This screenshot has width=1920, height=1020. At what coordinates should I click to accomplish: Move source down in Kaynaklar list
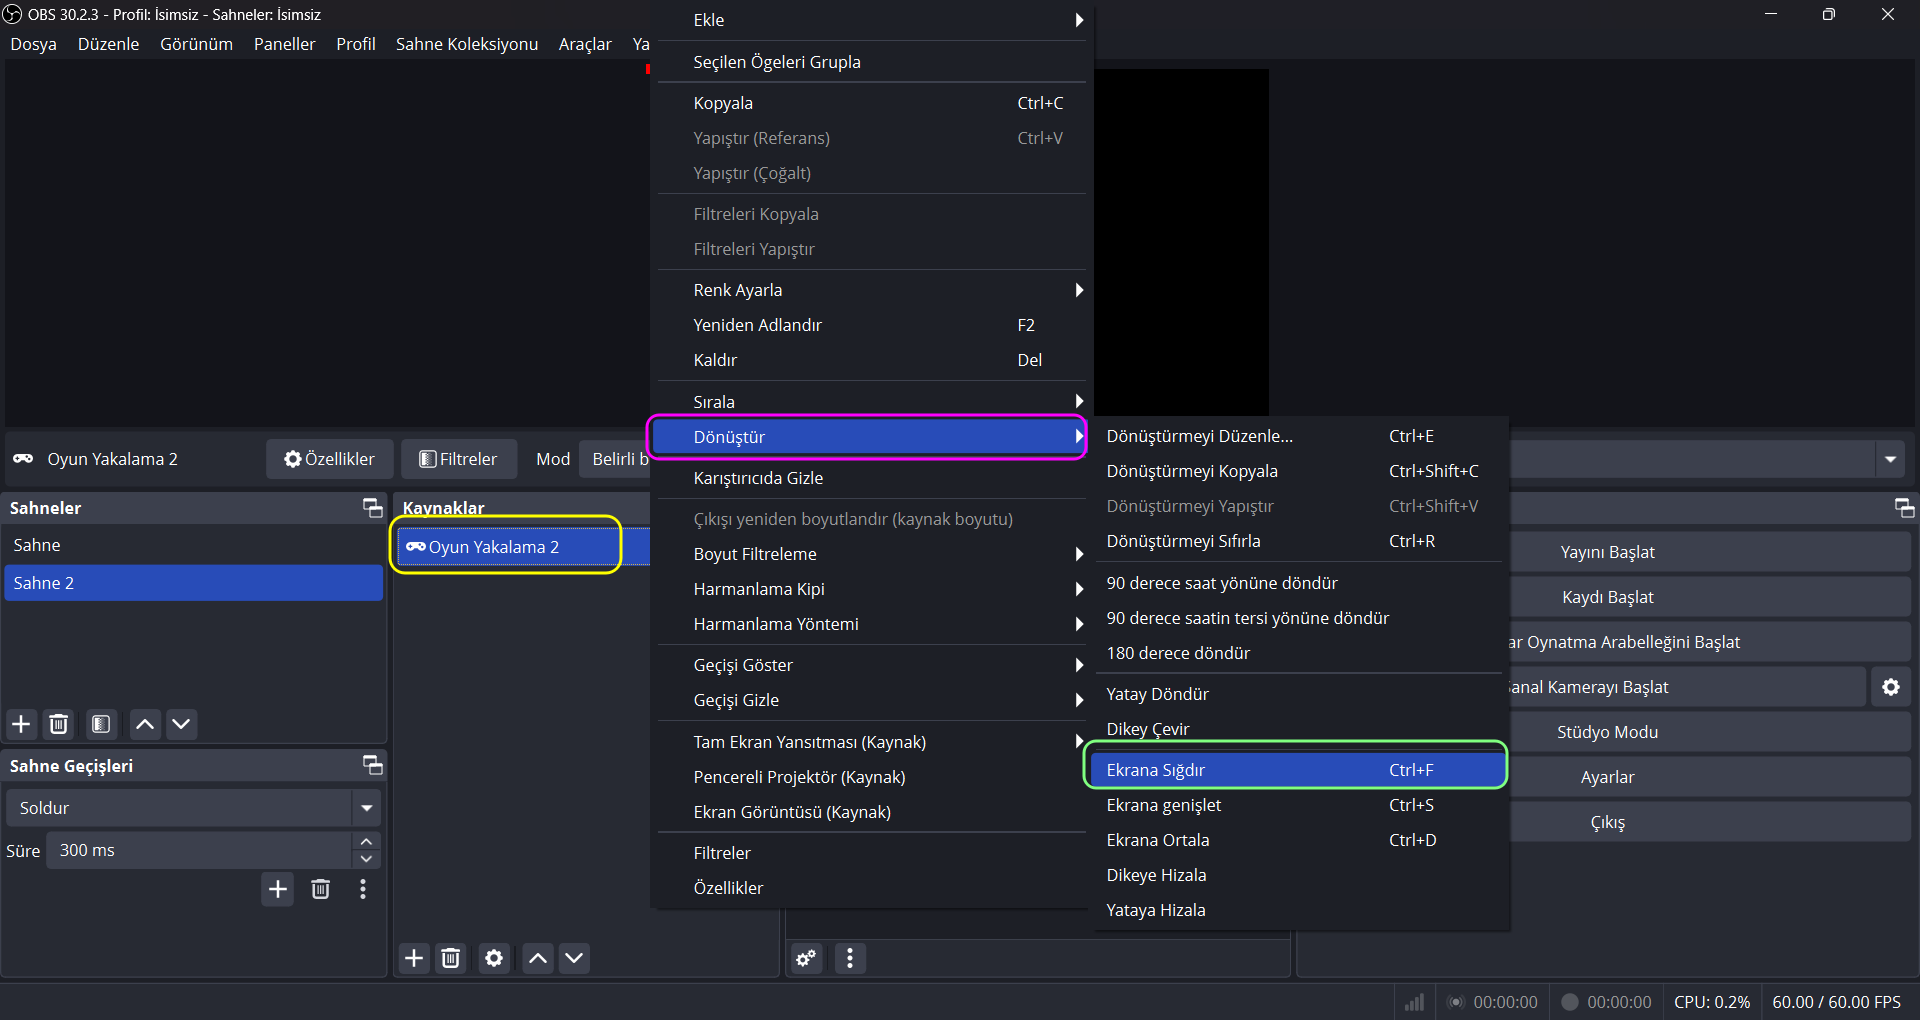coord(574,958)
